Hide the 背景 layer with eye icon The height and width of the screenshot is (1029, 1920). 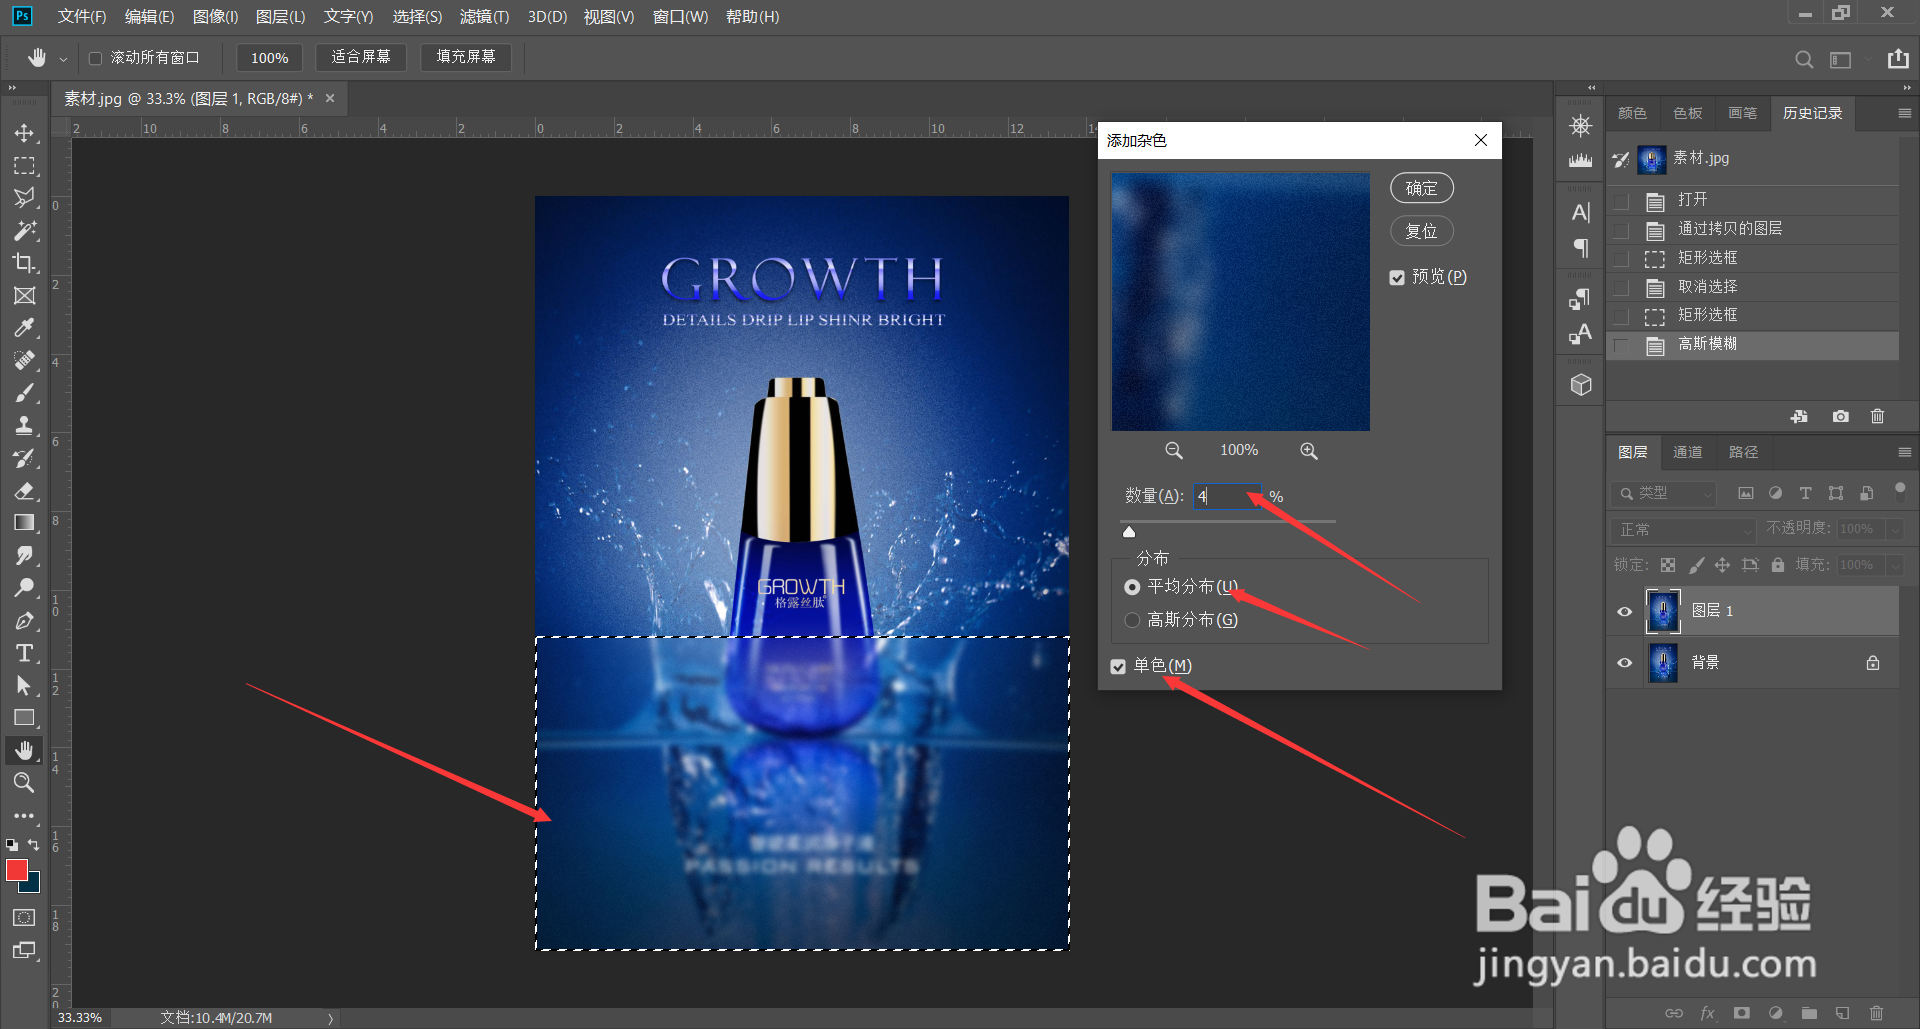coord(1625,663)
